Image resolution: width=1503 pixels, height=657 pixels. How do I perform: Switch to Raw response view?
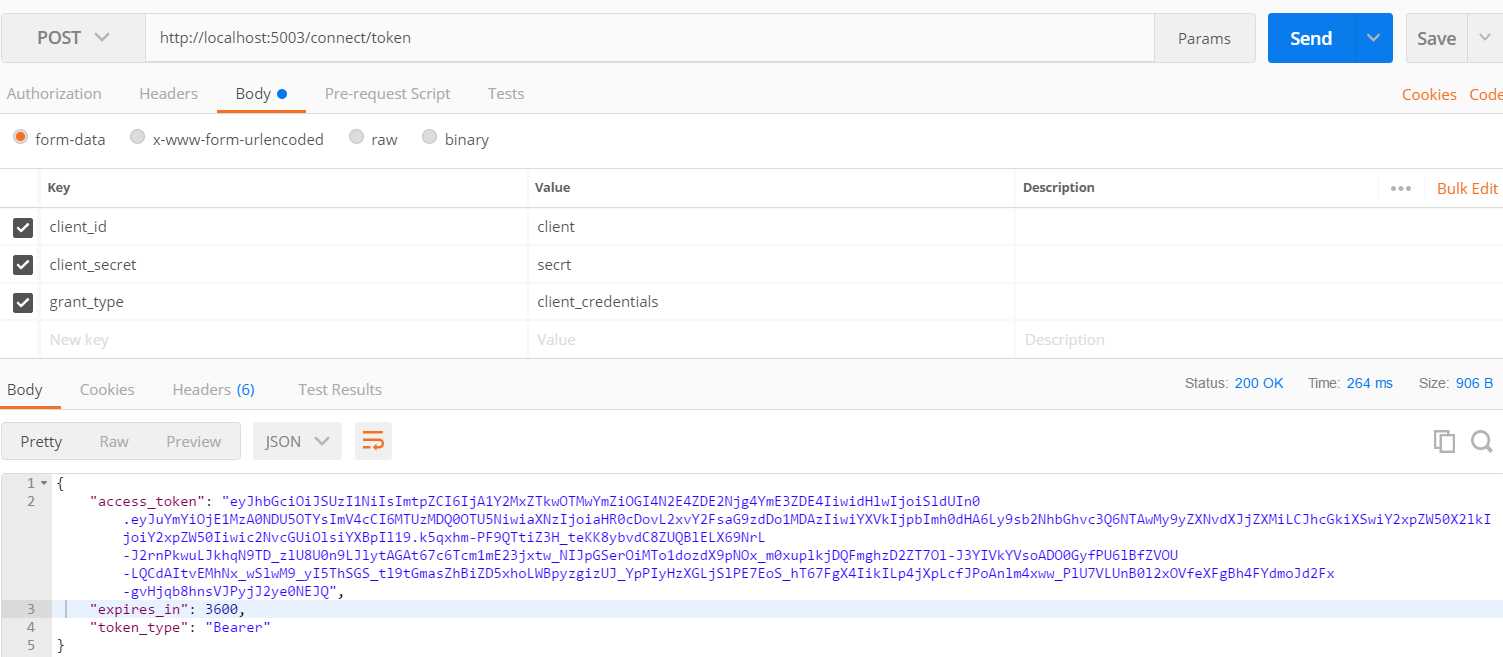pyautogui.click(x=114, y=441)
